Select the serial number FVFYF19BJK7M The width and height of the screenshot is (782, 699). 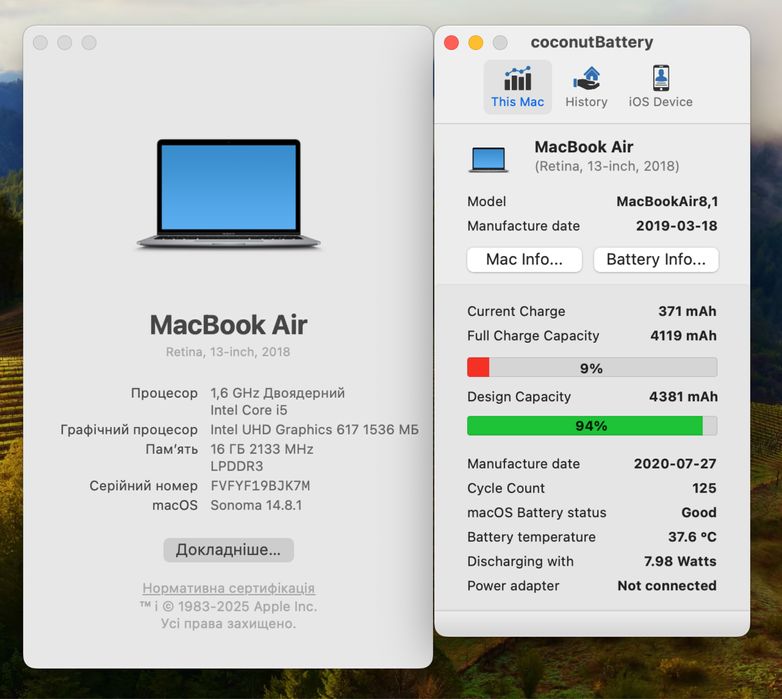click(260, 486)
